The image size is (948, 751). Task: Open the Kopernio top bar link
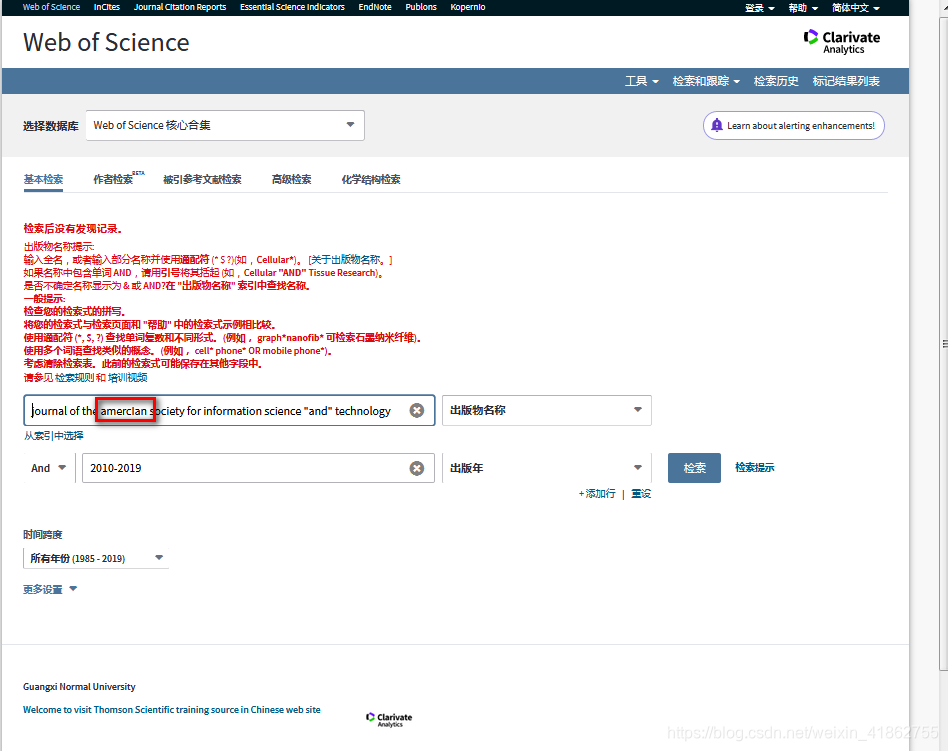point(467,7)
